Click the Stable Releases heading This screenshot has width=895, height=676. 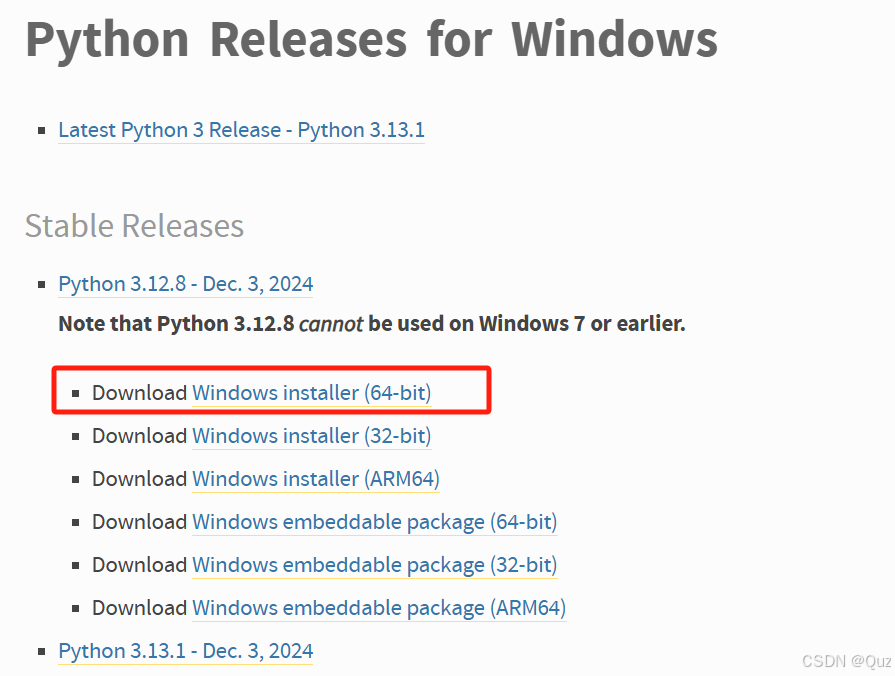click(133, 226)
